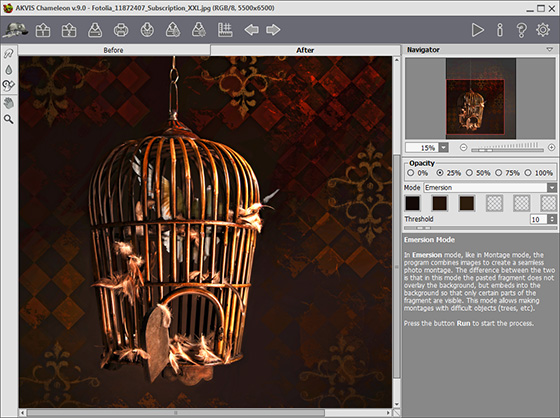Click scroll-left arrow below the image
Viewport: 560px width, 418px height.
coord(22,413)
